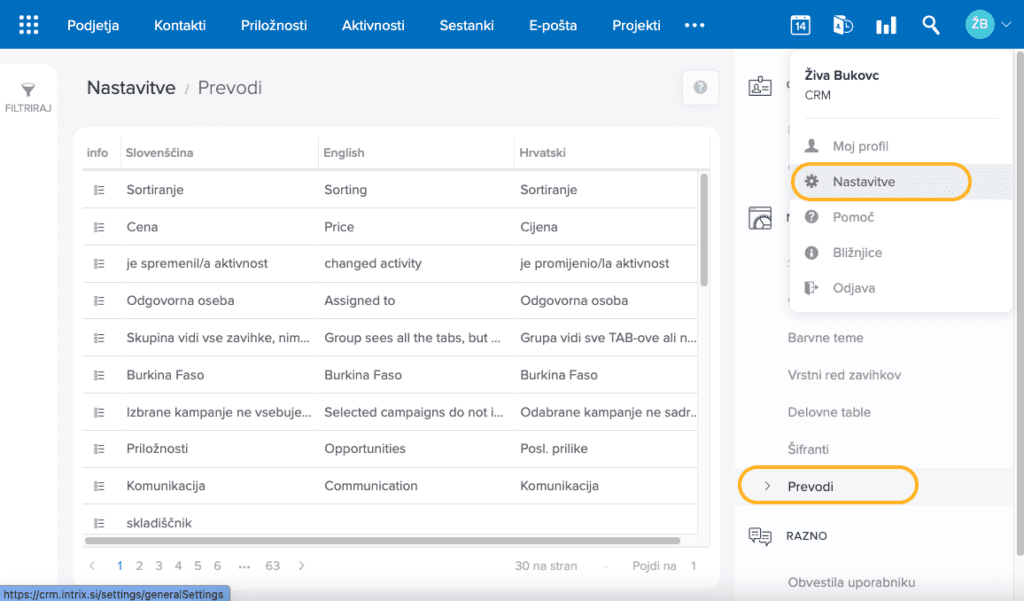This screenshot has width=1024, height=601.
Task: Click the help question mark button
Action: click(700, 88)
